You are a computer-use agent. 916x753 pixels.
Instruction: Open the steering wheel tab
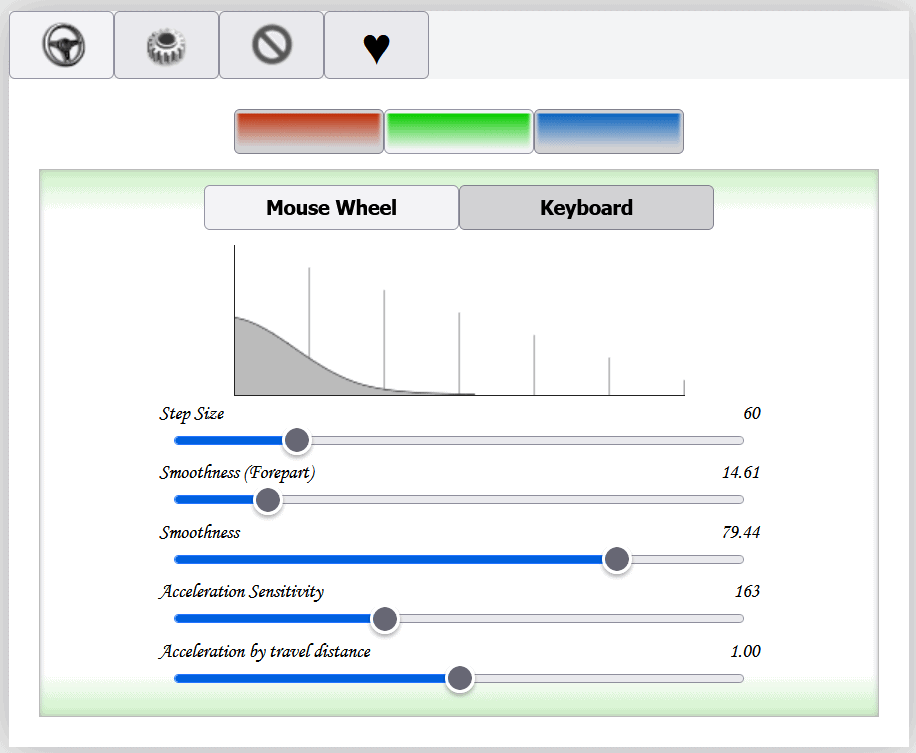click(x=62, y=46)
